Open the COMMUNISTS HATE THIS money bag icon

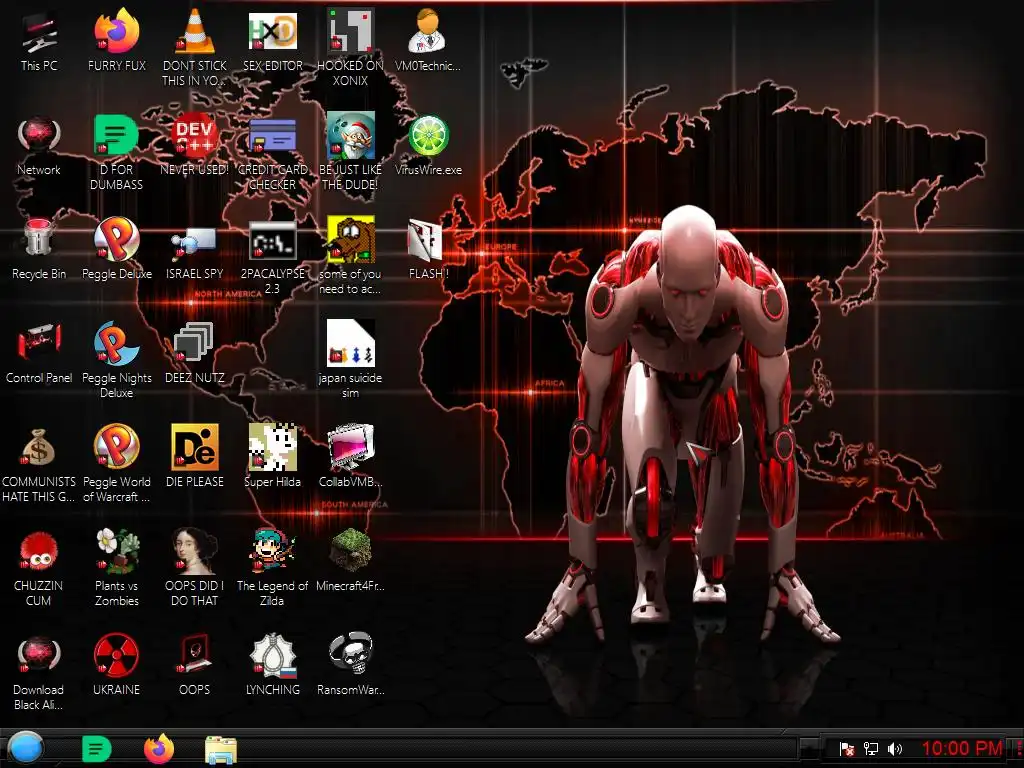coord(39,447)
